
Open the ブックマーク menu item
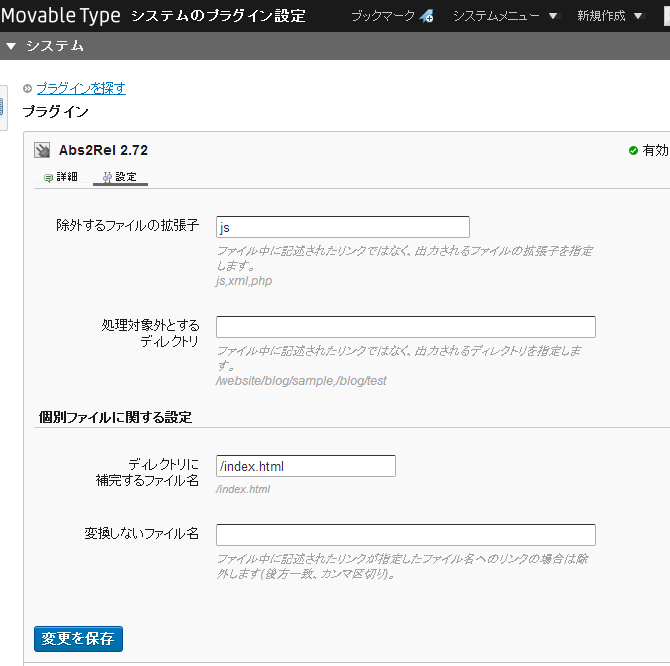click(x=392, y=16)
